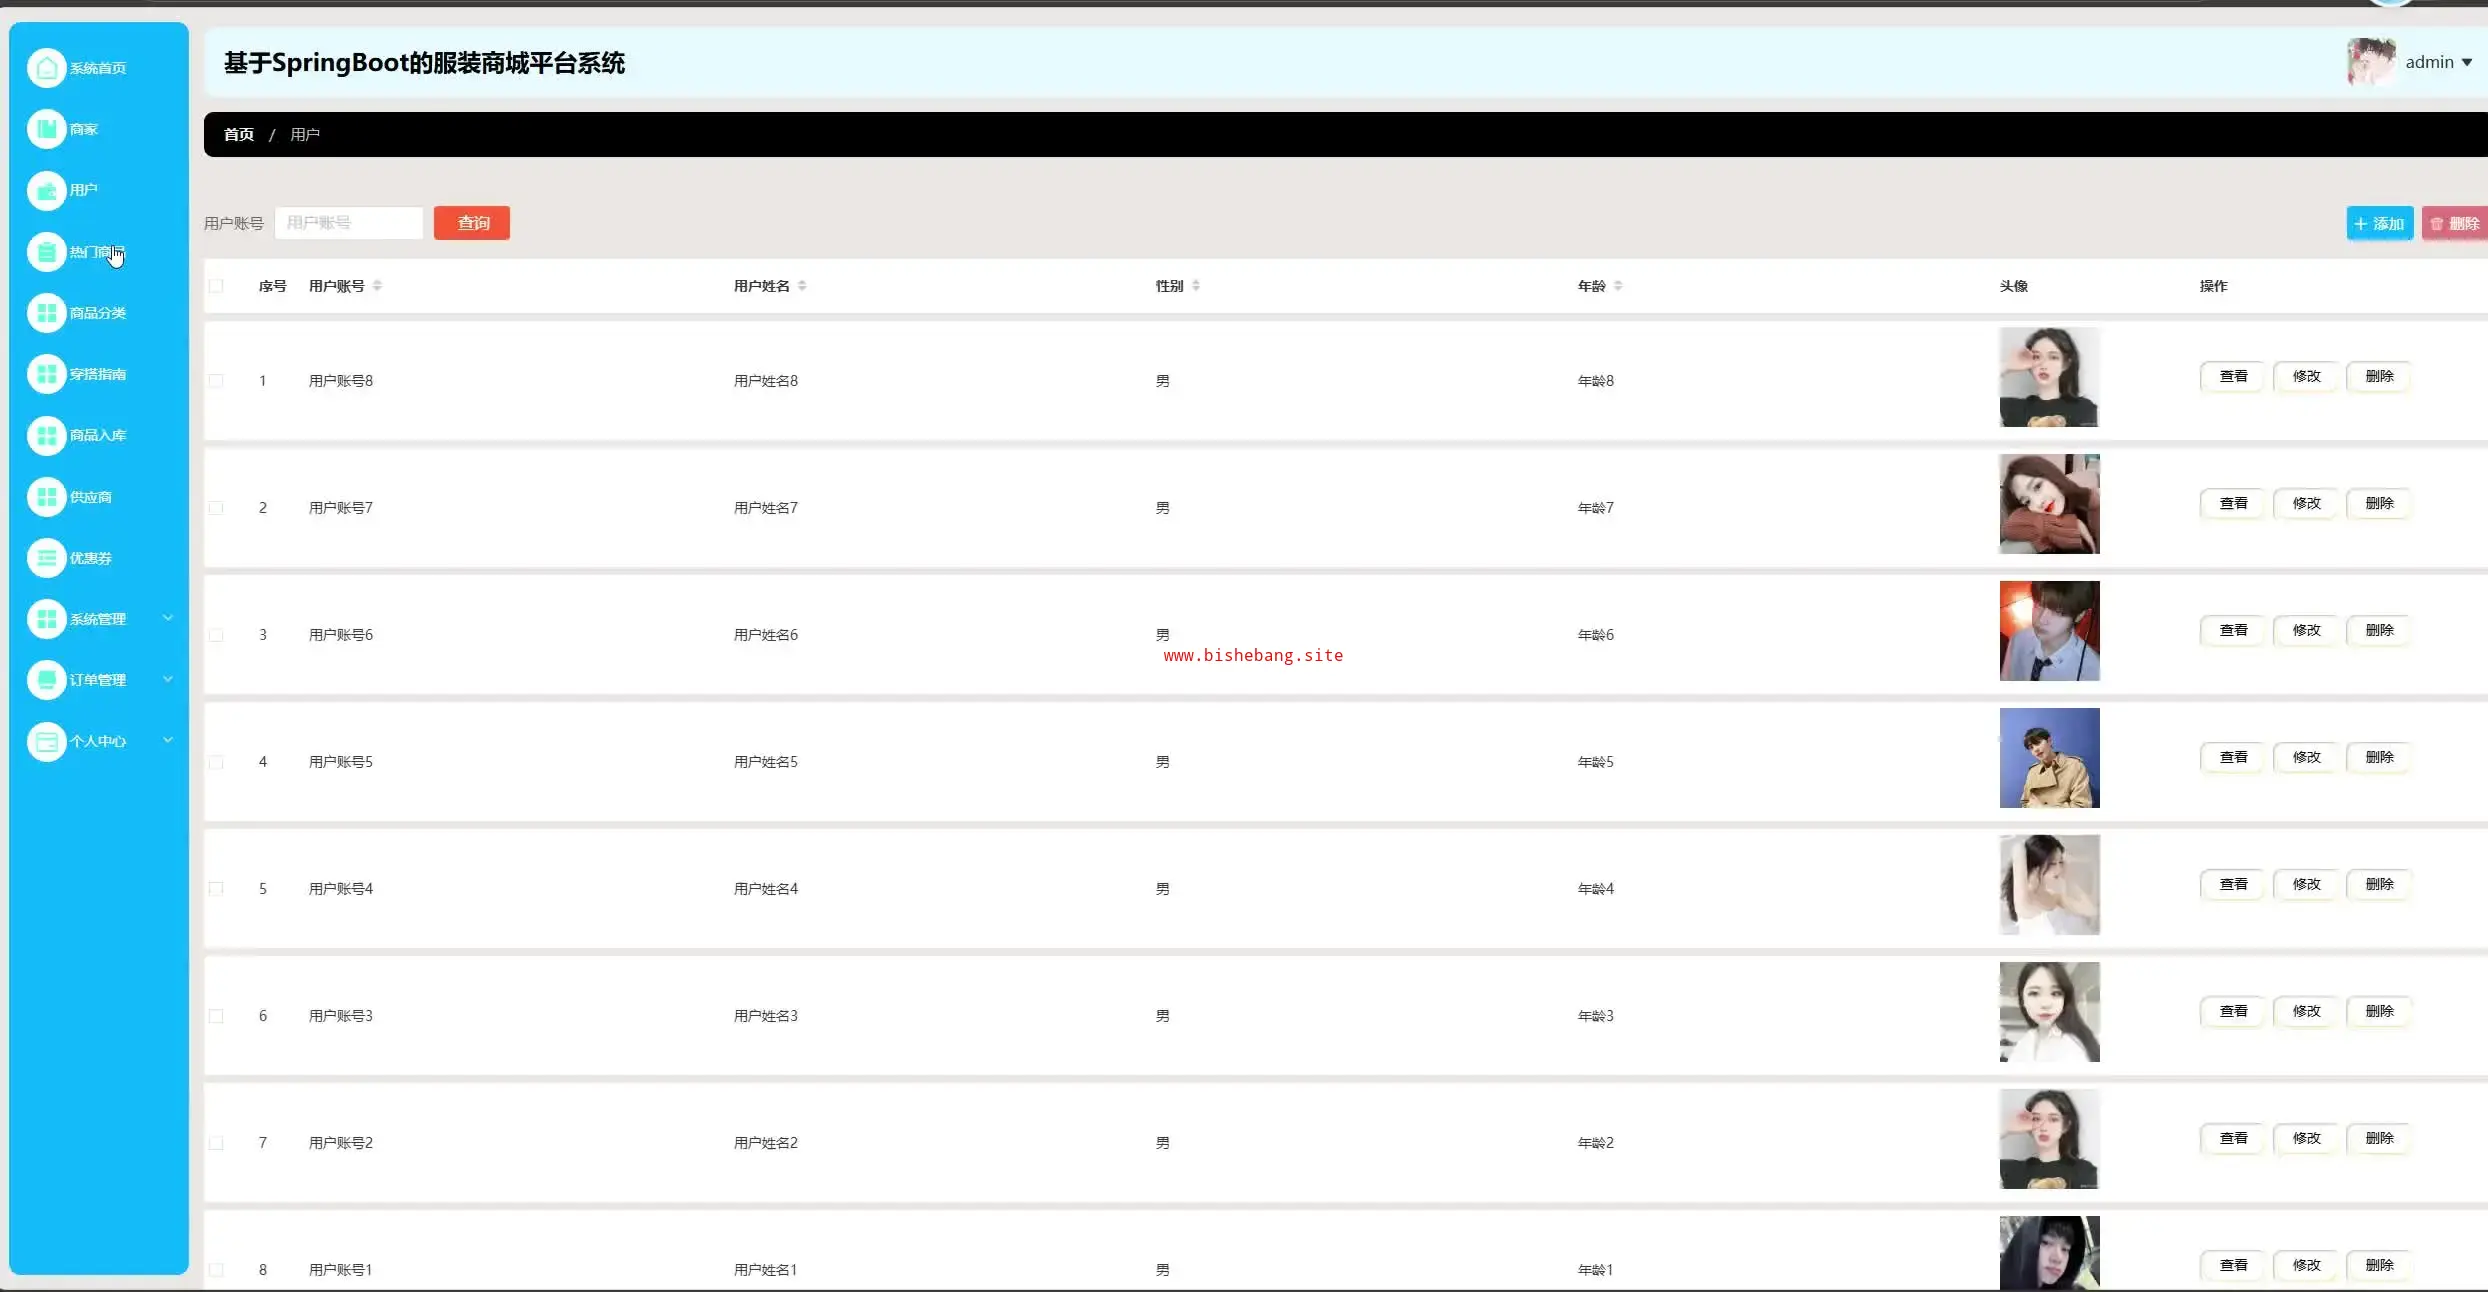Image resolution: width=2488 pixels, height=1292 pixels.
Task: Open the 供应商 supplier icon
Action: [x=46, y=497]
